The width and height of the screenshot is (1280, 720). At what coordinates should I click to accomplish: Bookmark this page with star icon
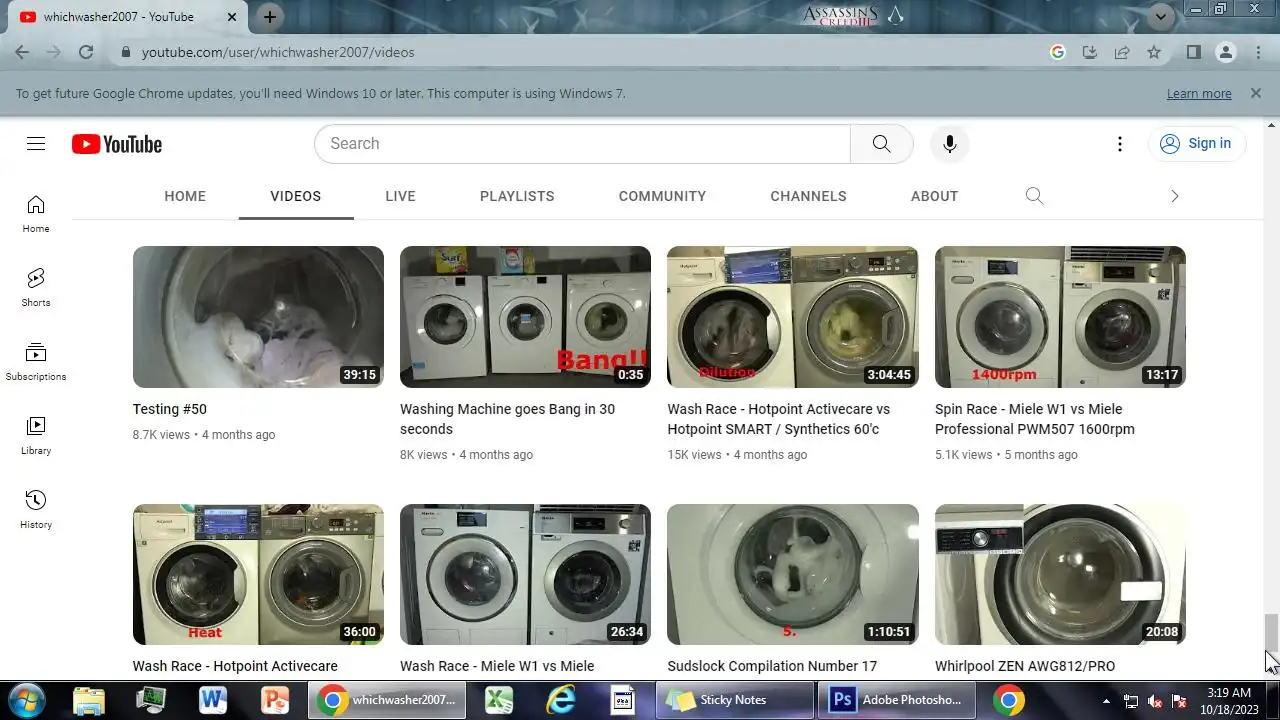coord(1154,52)
